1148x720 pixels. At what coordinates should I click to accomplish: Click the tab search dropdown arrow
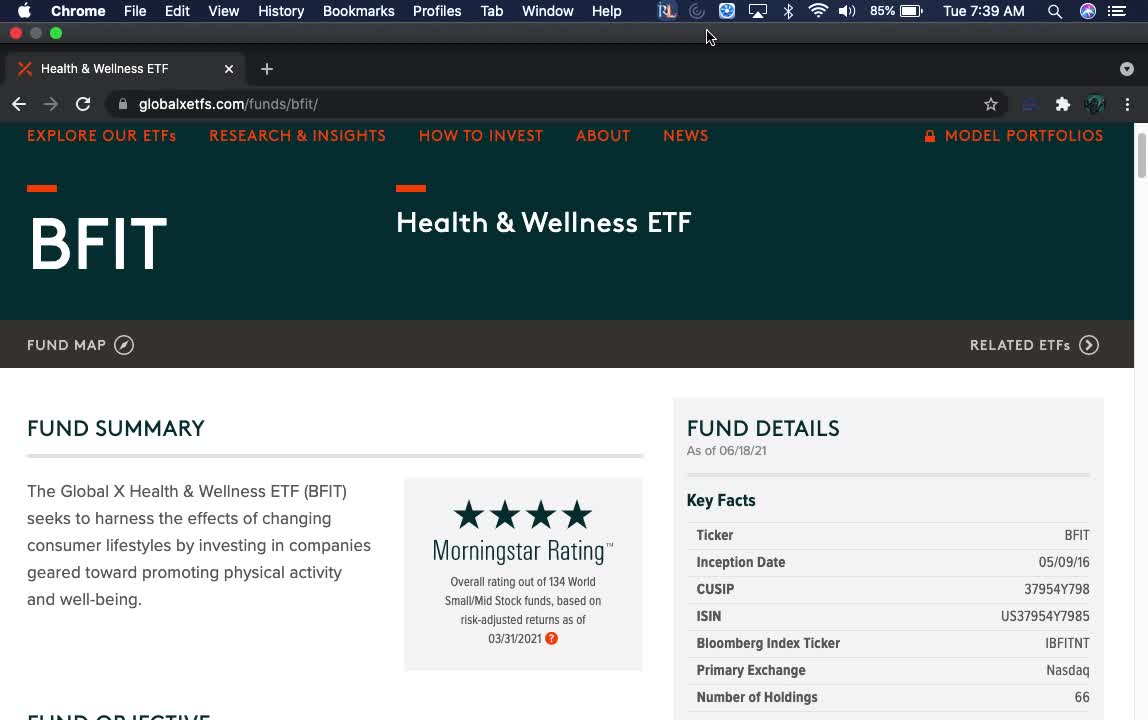(x=1127, y=69)
